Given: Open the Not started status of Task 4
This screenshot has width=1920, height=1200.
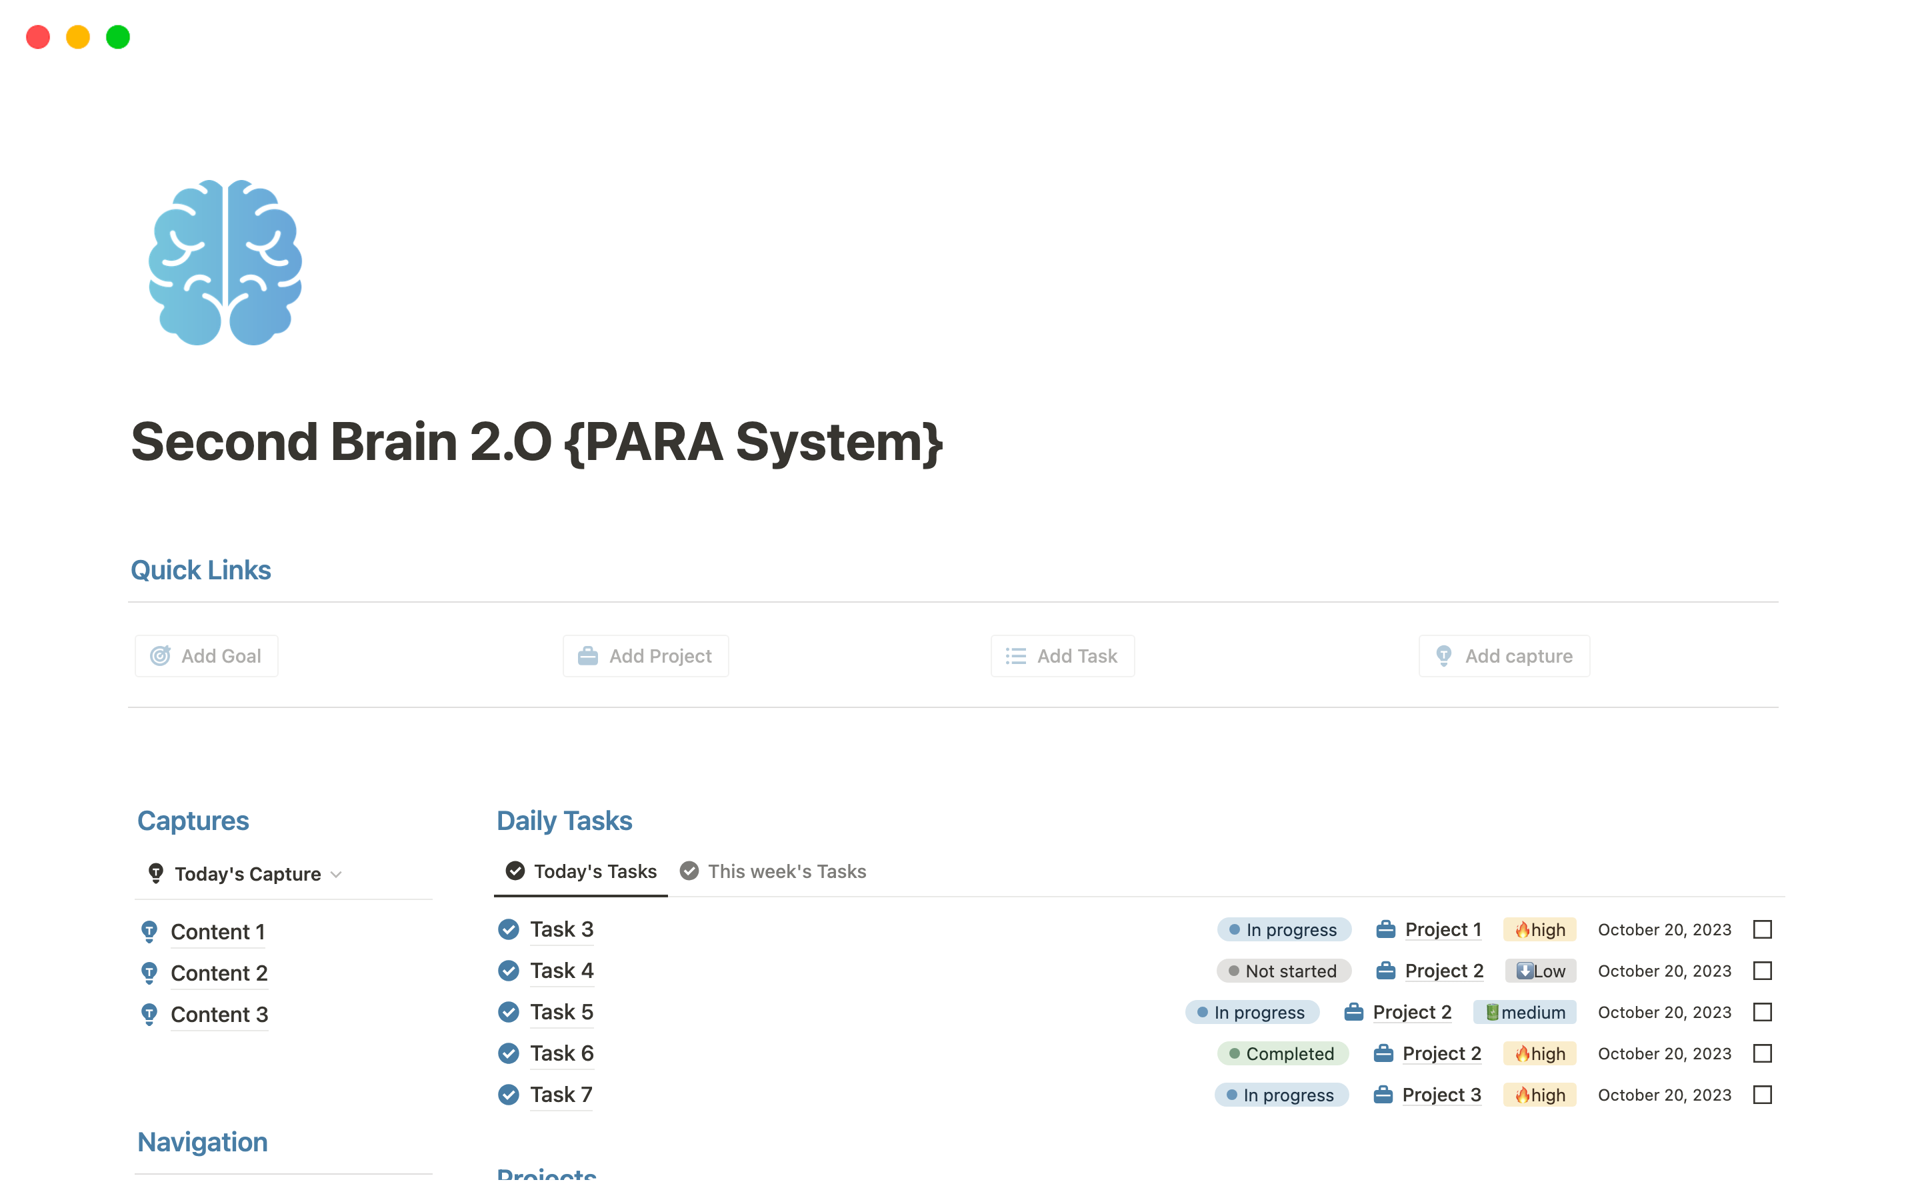Looking at the screenshot, I should pos(1283,971).
